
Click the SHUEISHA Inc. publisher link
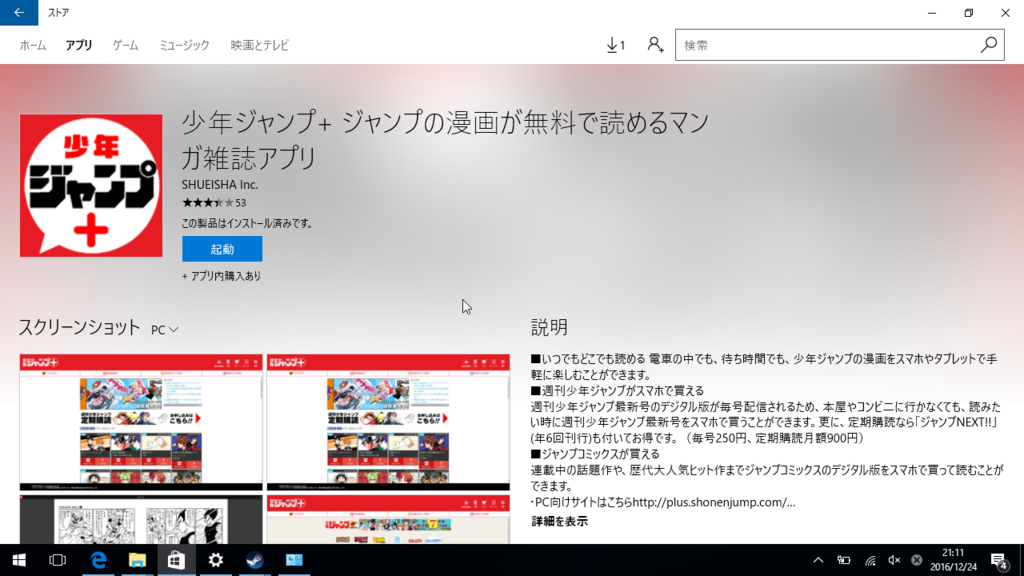pos(220,185)
